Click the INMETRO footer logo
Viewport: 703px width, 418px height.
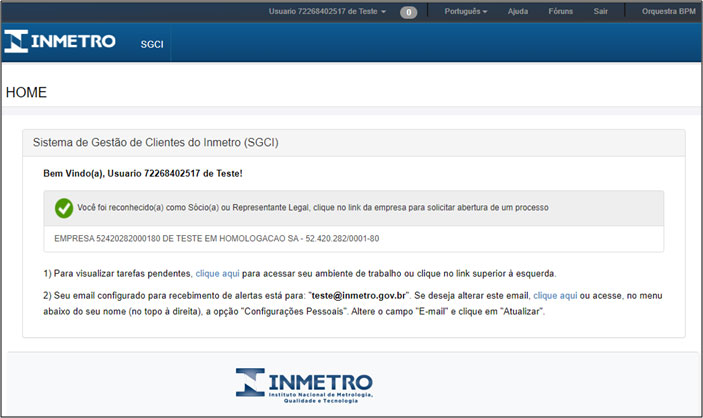coord(304,384)
